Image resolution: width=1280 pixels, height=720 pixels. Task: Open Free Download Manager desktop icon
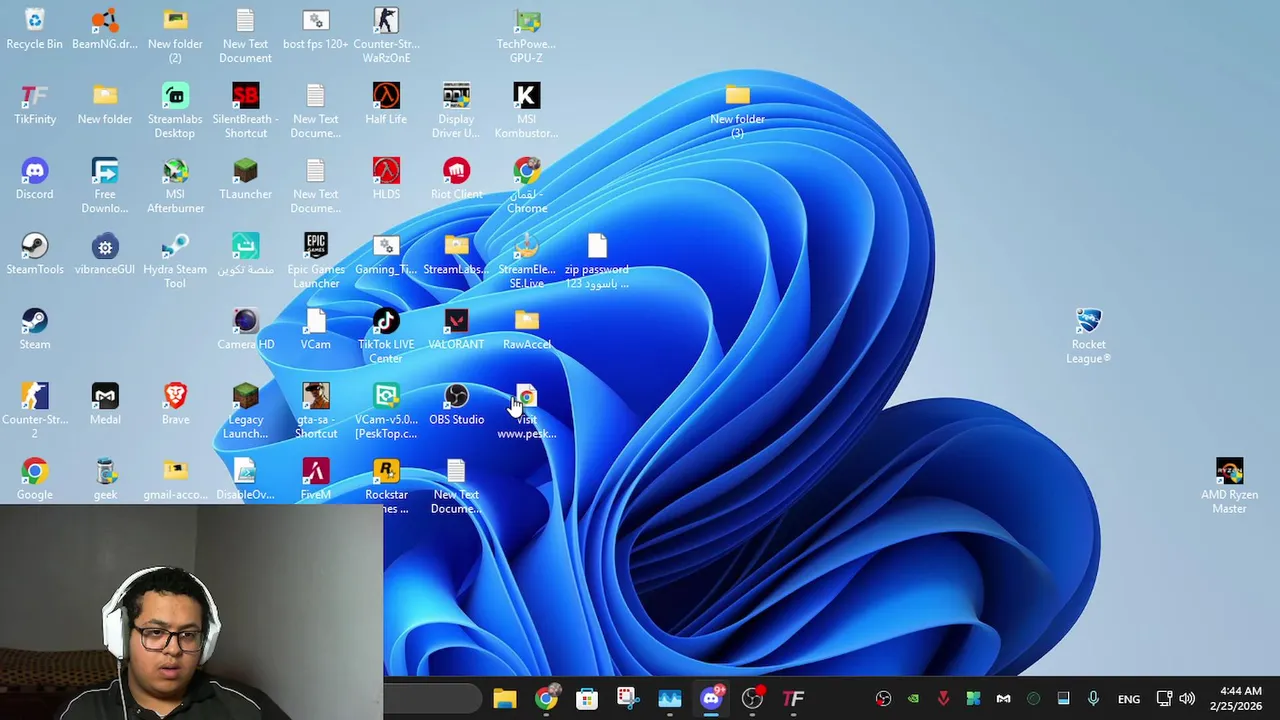click(x=105, y=186)
